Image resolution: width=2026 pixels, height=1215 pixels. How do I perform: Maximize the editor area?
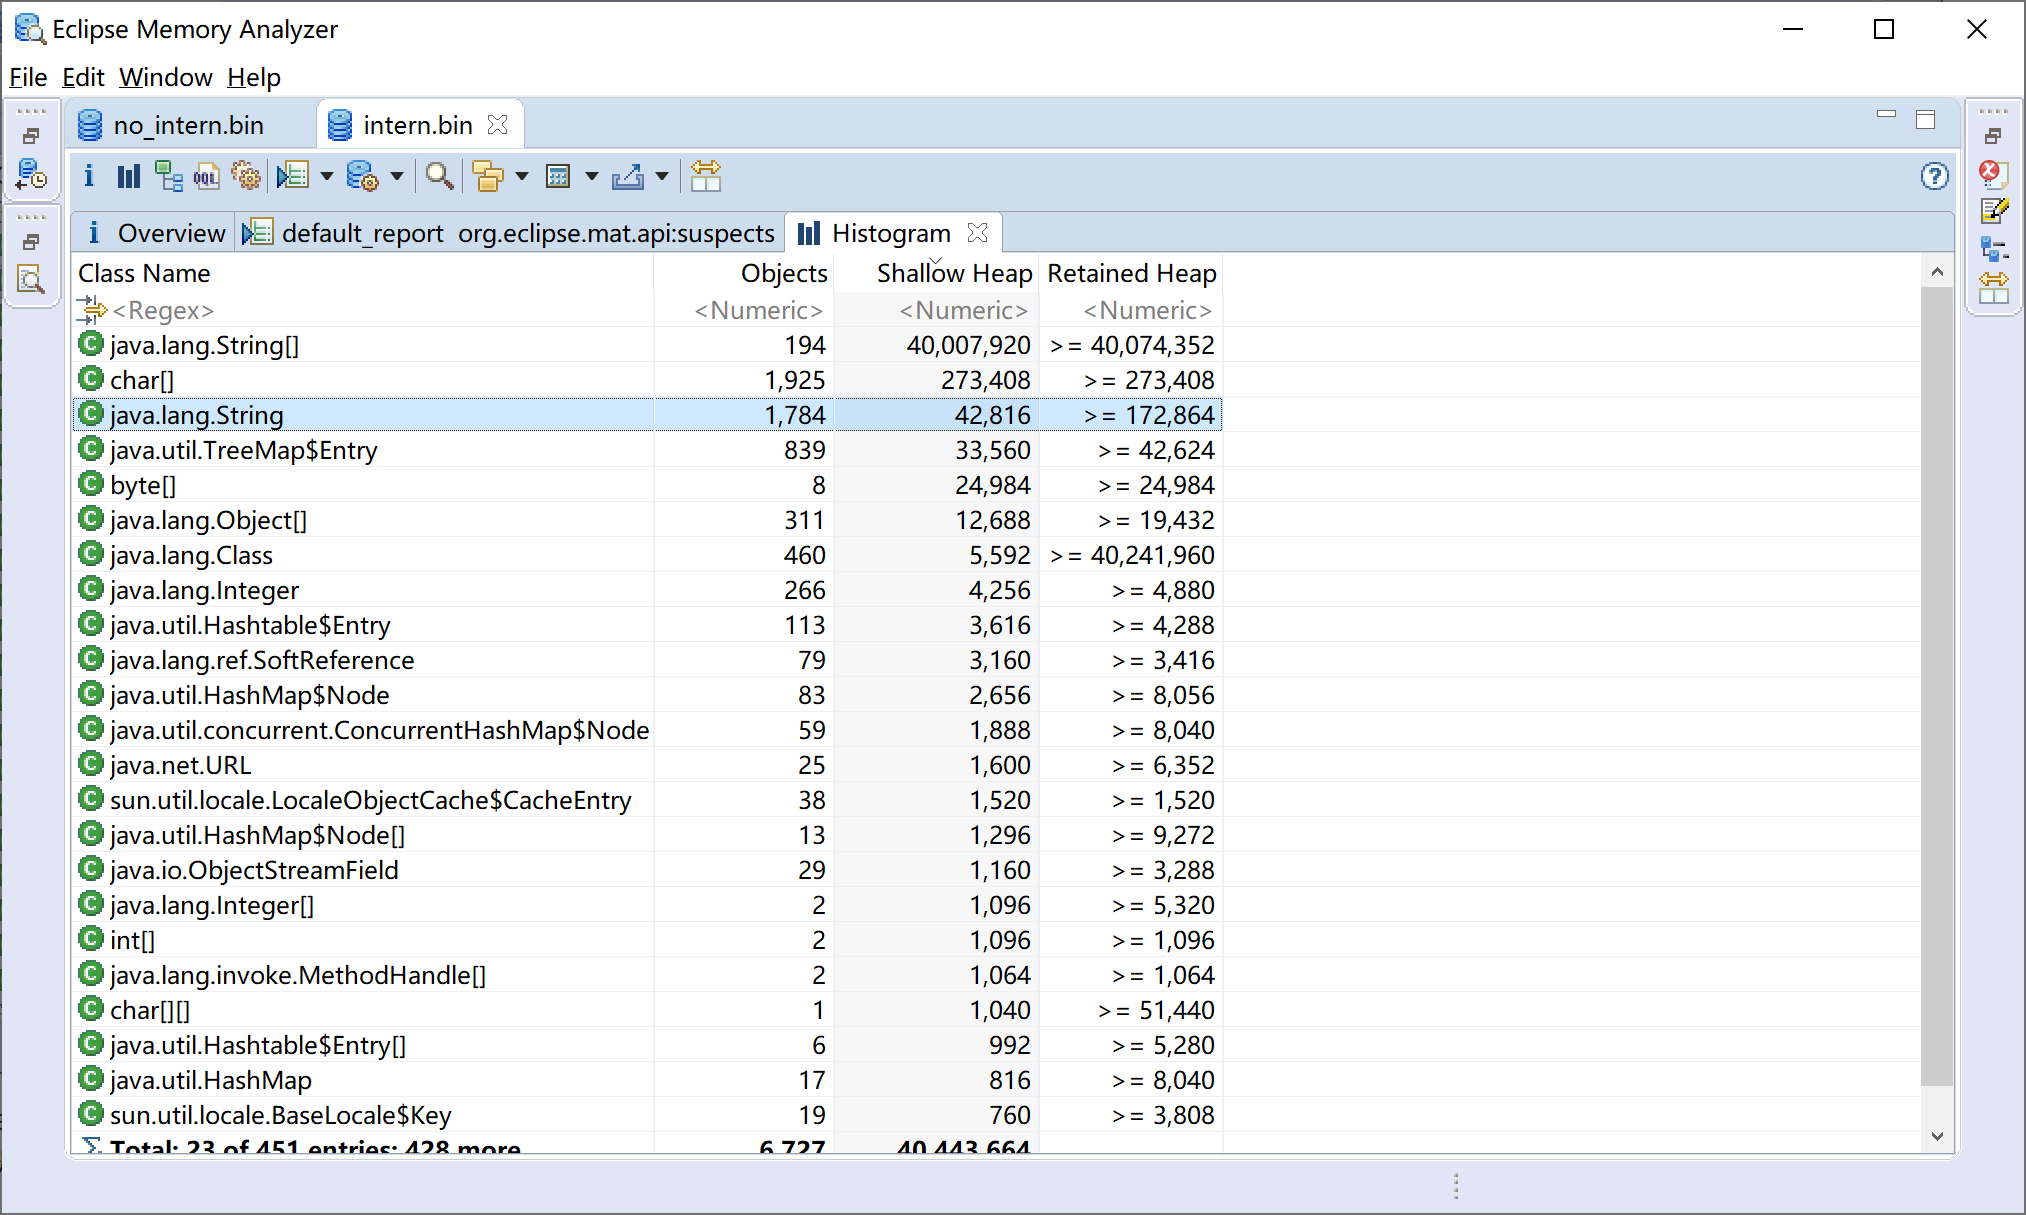click(1926, 119)
